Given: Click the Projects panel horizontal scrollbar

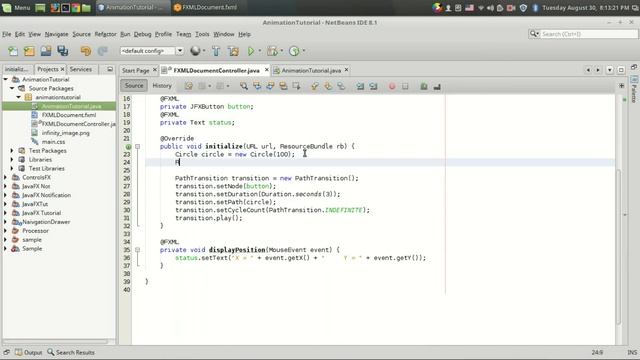Looking at the screenshot, I should click(56, 341).
